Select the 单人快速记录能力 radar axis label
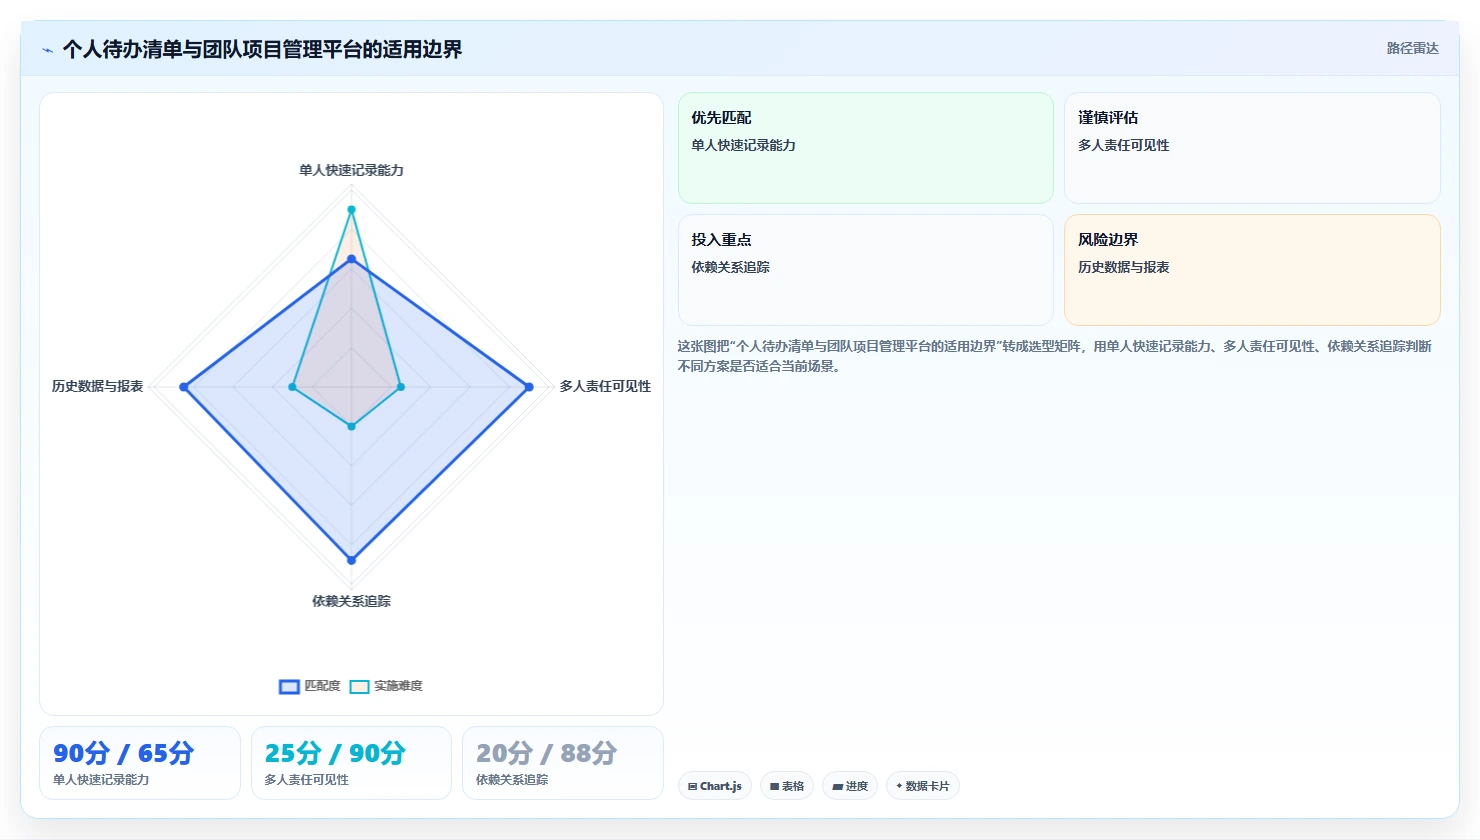This screenshot has height=840, width=1480. pos(351,170)
